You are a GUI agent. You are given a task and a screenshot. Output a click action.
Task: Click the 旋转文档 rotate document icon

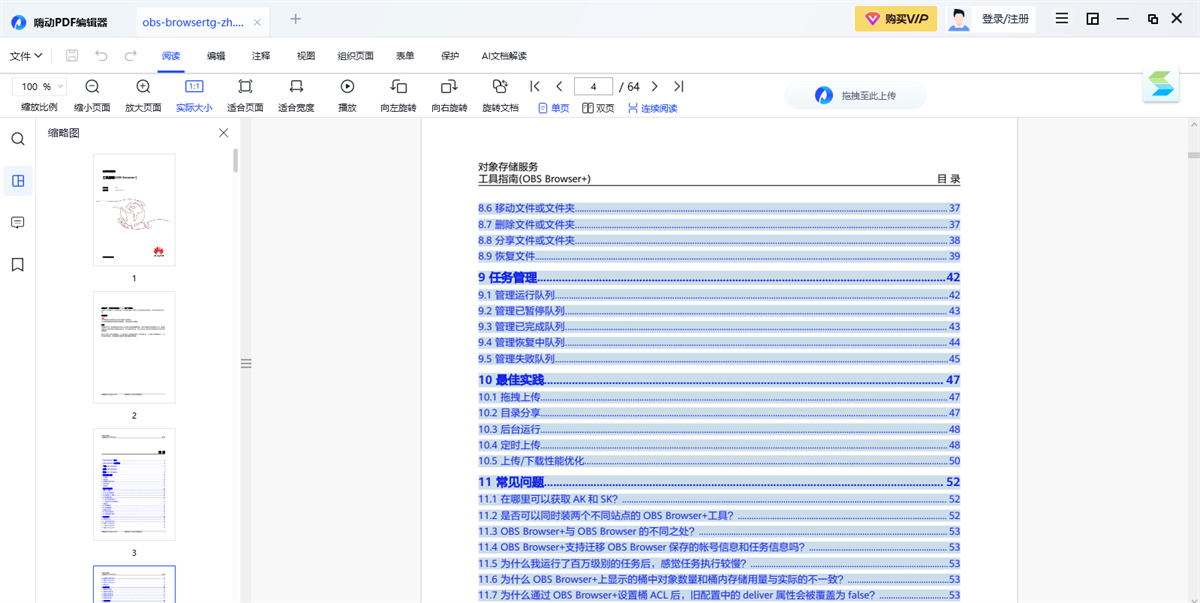[x=499, y=88]
